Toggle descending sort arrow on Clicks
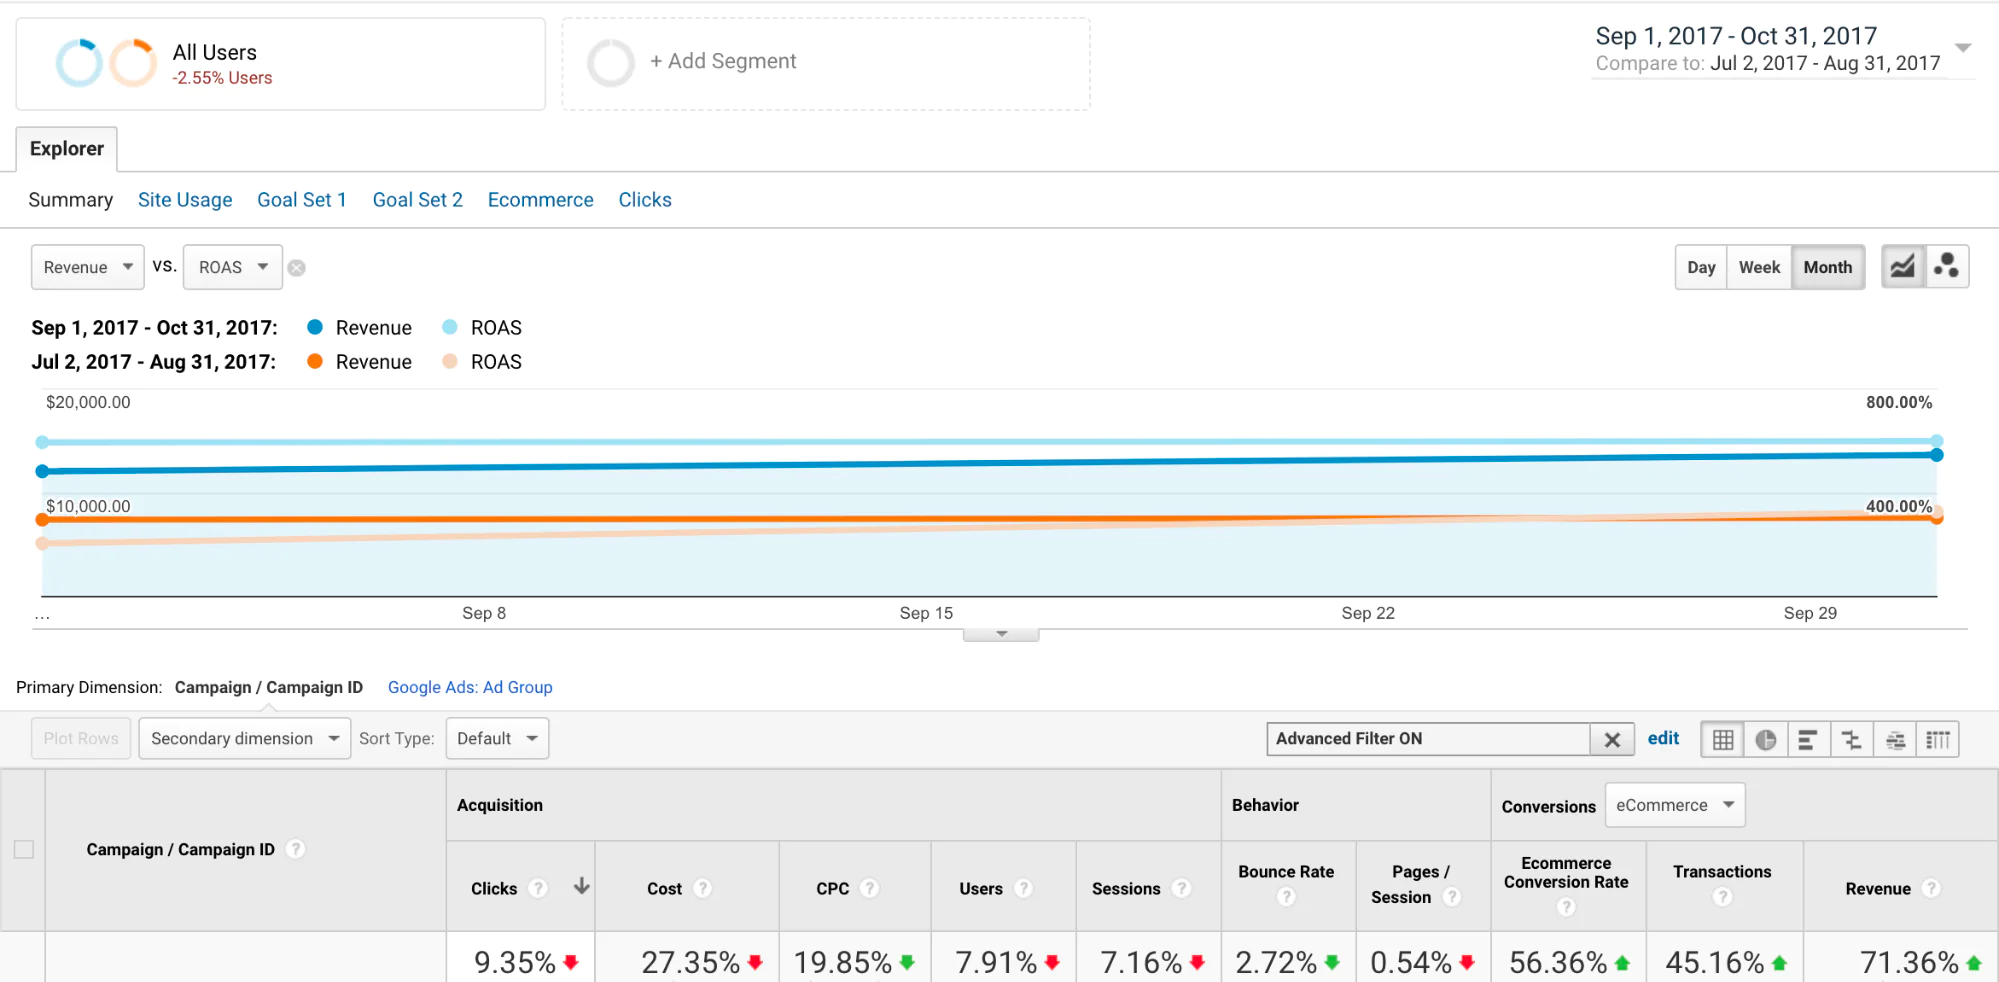This screenshot has height=982, width=1999. (x=581, y=886)
